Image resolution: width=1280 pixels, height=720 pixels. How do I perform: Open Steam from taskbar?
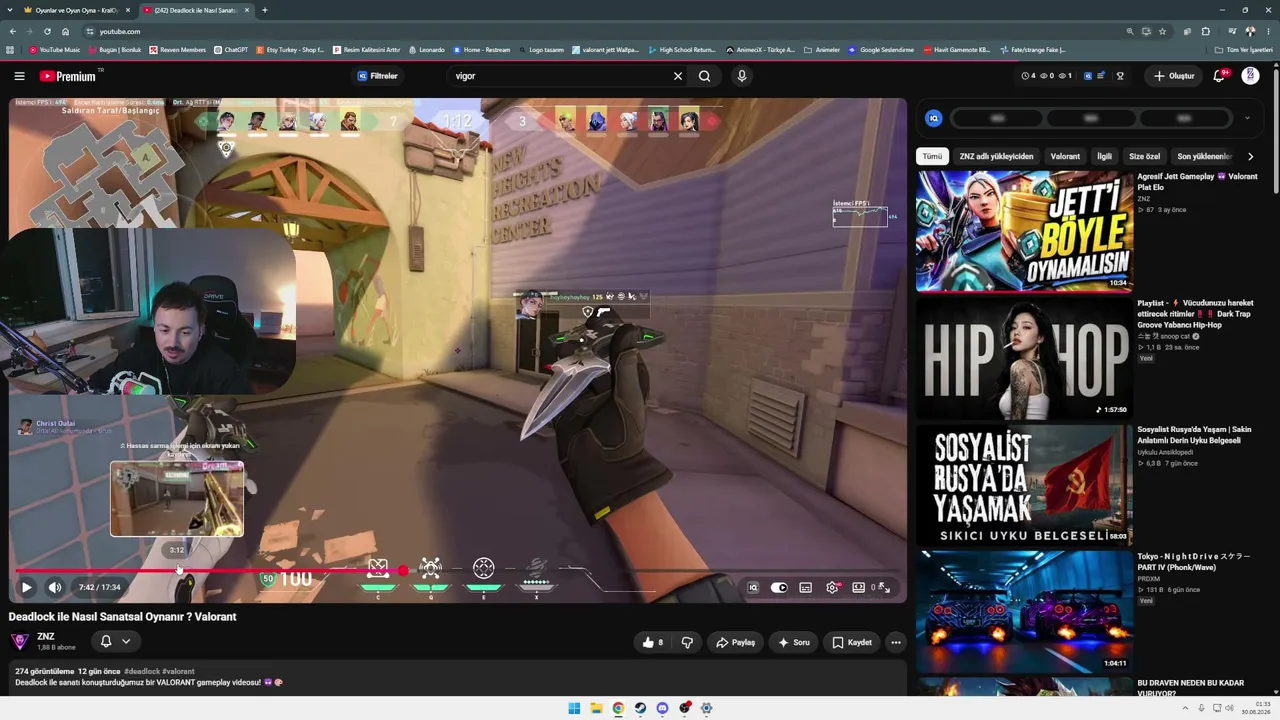640,708
